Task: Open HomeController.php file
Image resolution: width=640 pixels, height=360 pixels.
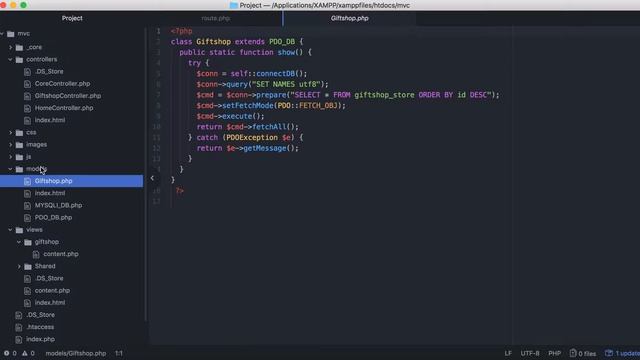Action: point(64,108)
